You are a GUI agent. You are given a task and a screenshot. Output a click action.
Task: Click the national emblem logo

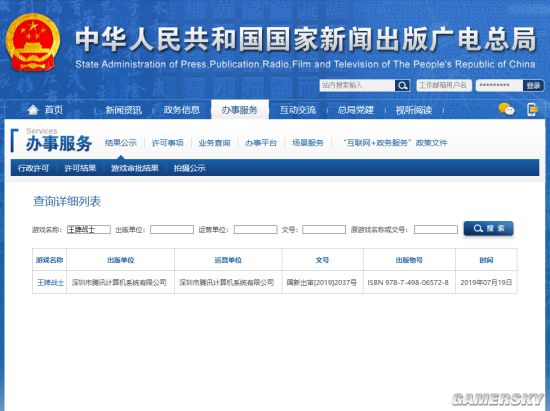(x=33, y=42)
